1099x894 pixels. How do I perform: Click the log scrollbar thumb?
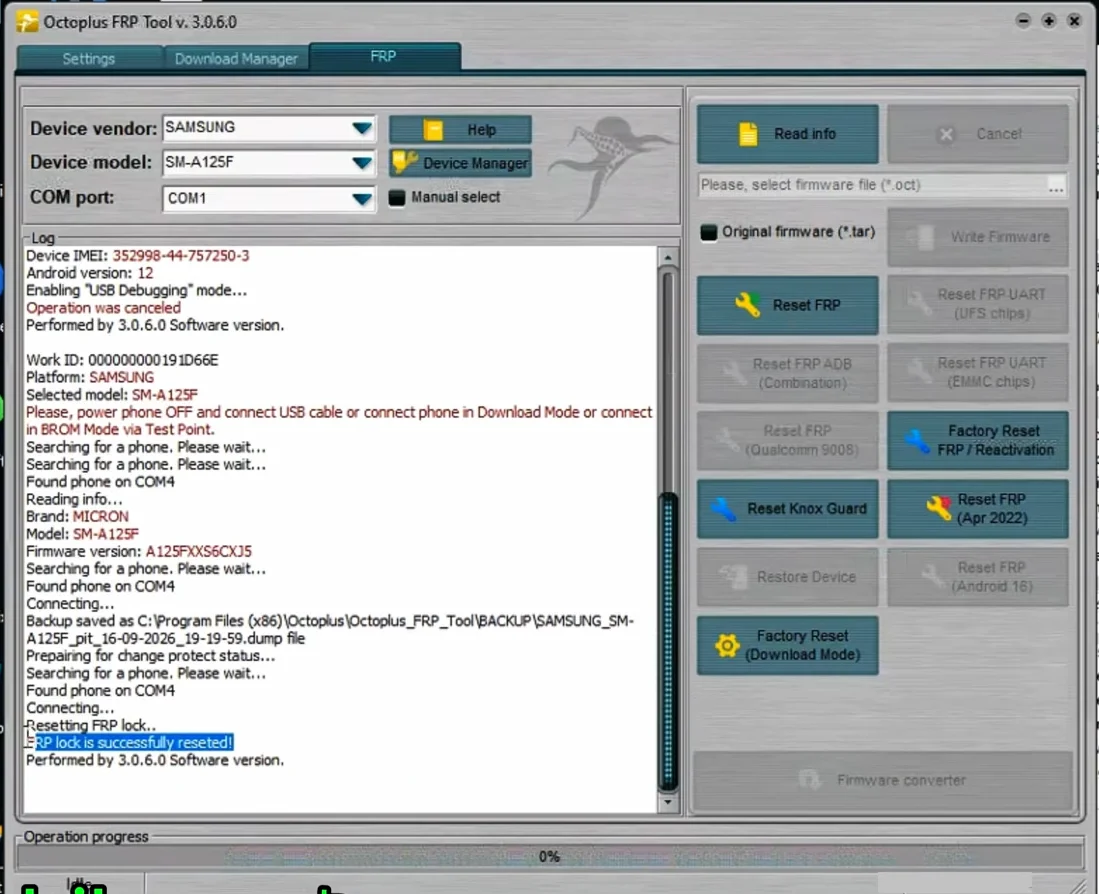point(668,641)
